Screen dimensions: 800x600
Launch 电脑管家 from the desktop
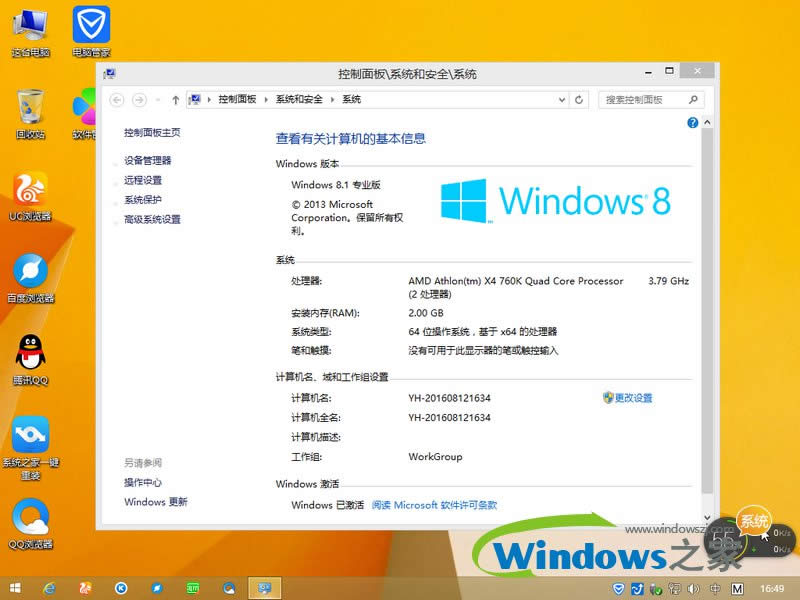[90, 25]
